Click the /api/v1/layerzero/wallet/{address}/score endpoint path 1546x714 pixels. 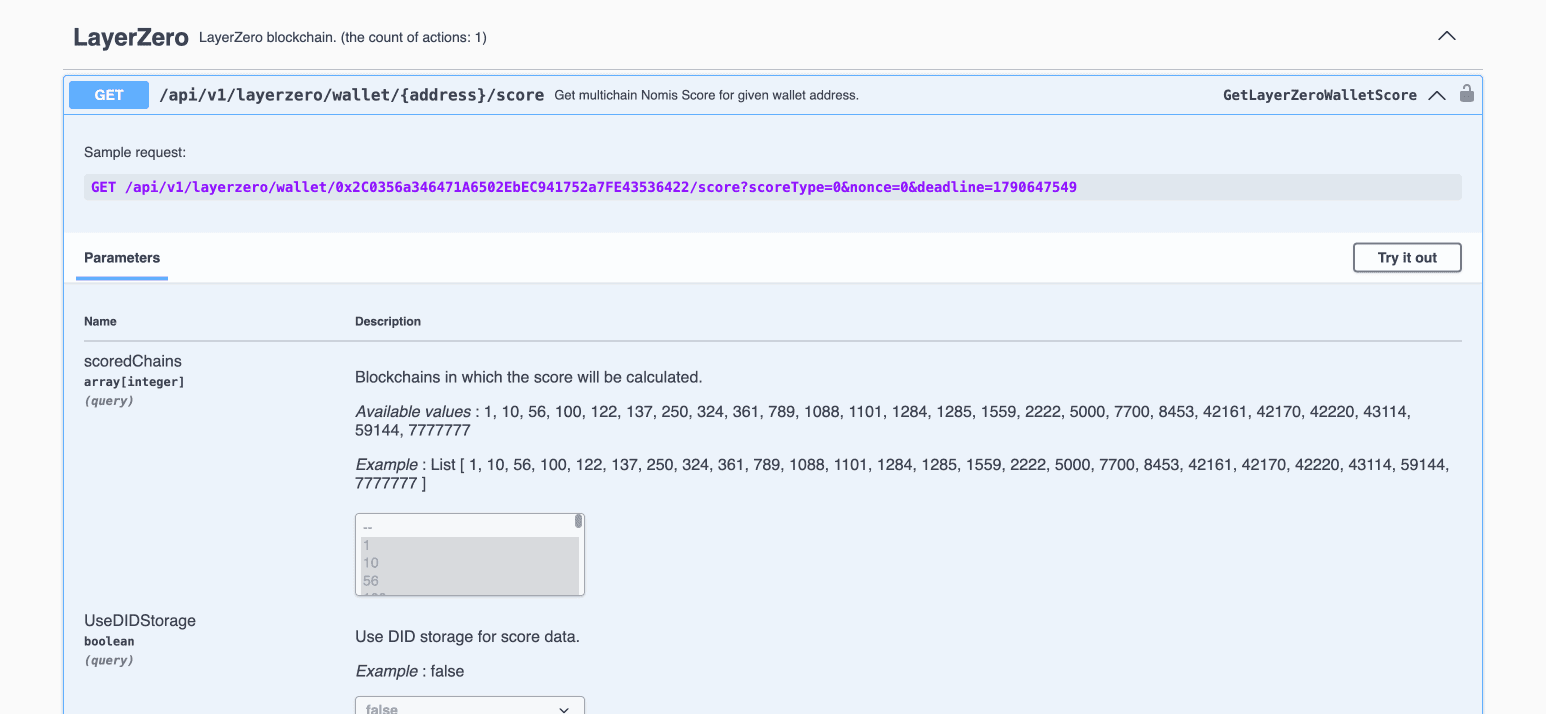click(352, 94)
